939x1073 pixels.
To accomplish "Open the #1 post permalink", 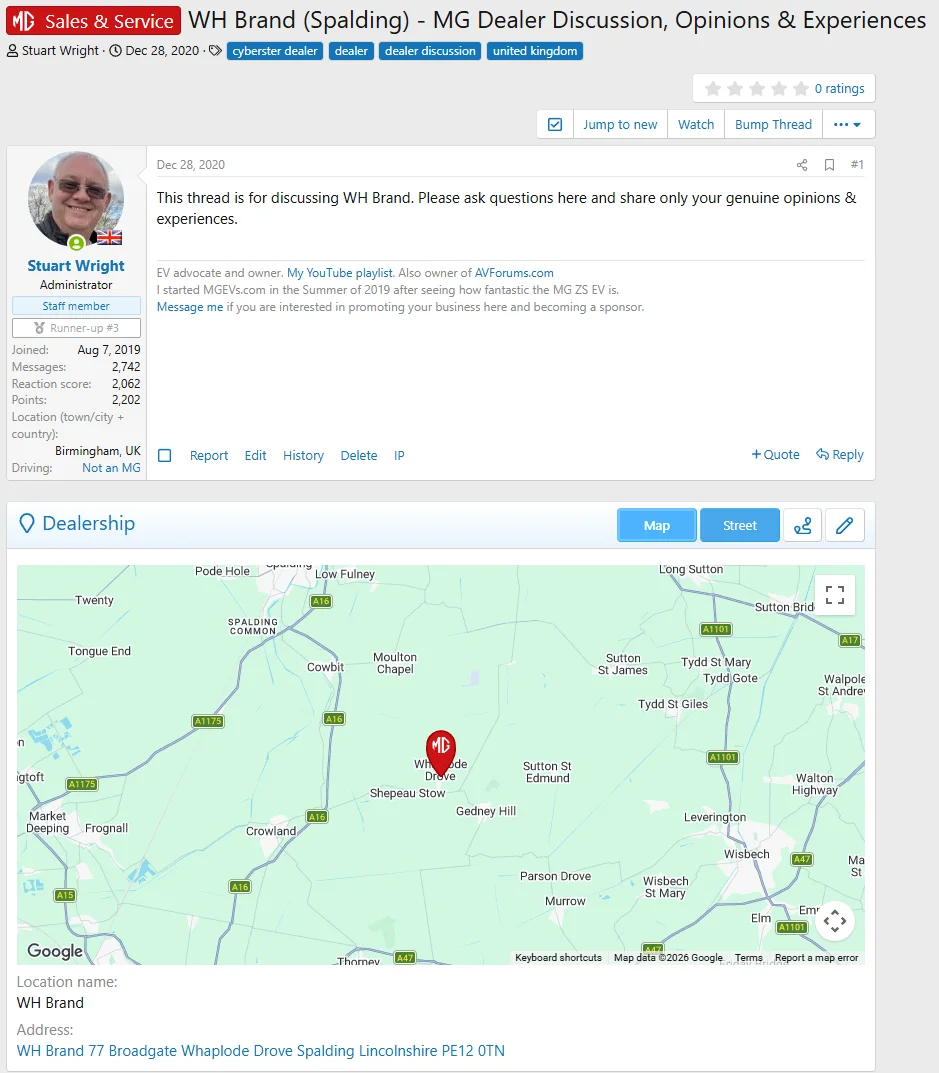I will click(x=857, y=165).
